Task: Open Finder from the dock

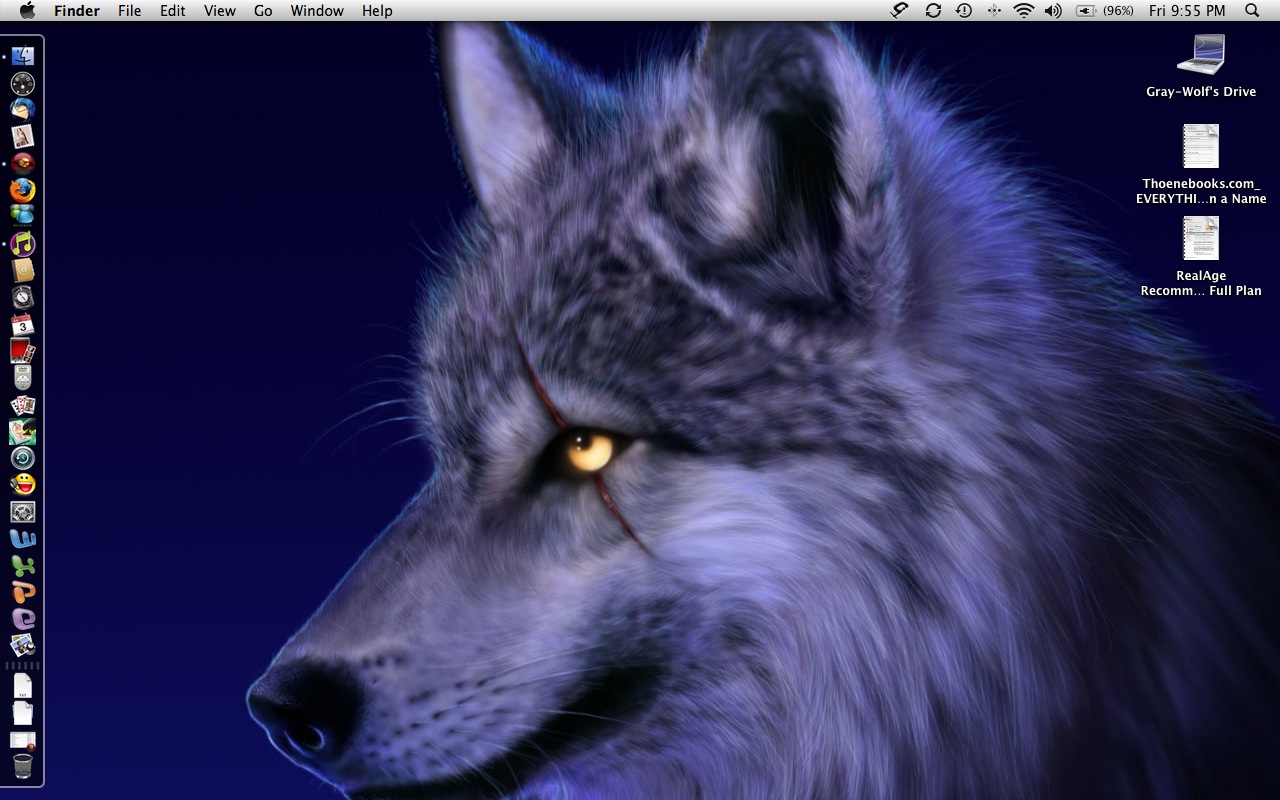Action: tap(23, 56)
